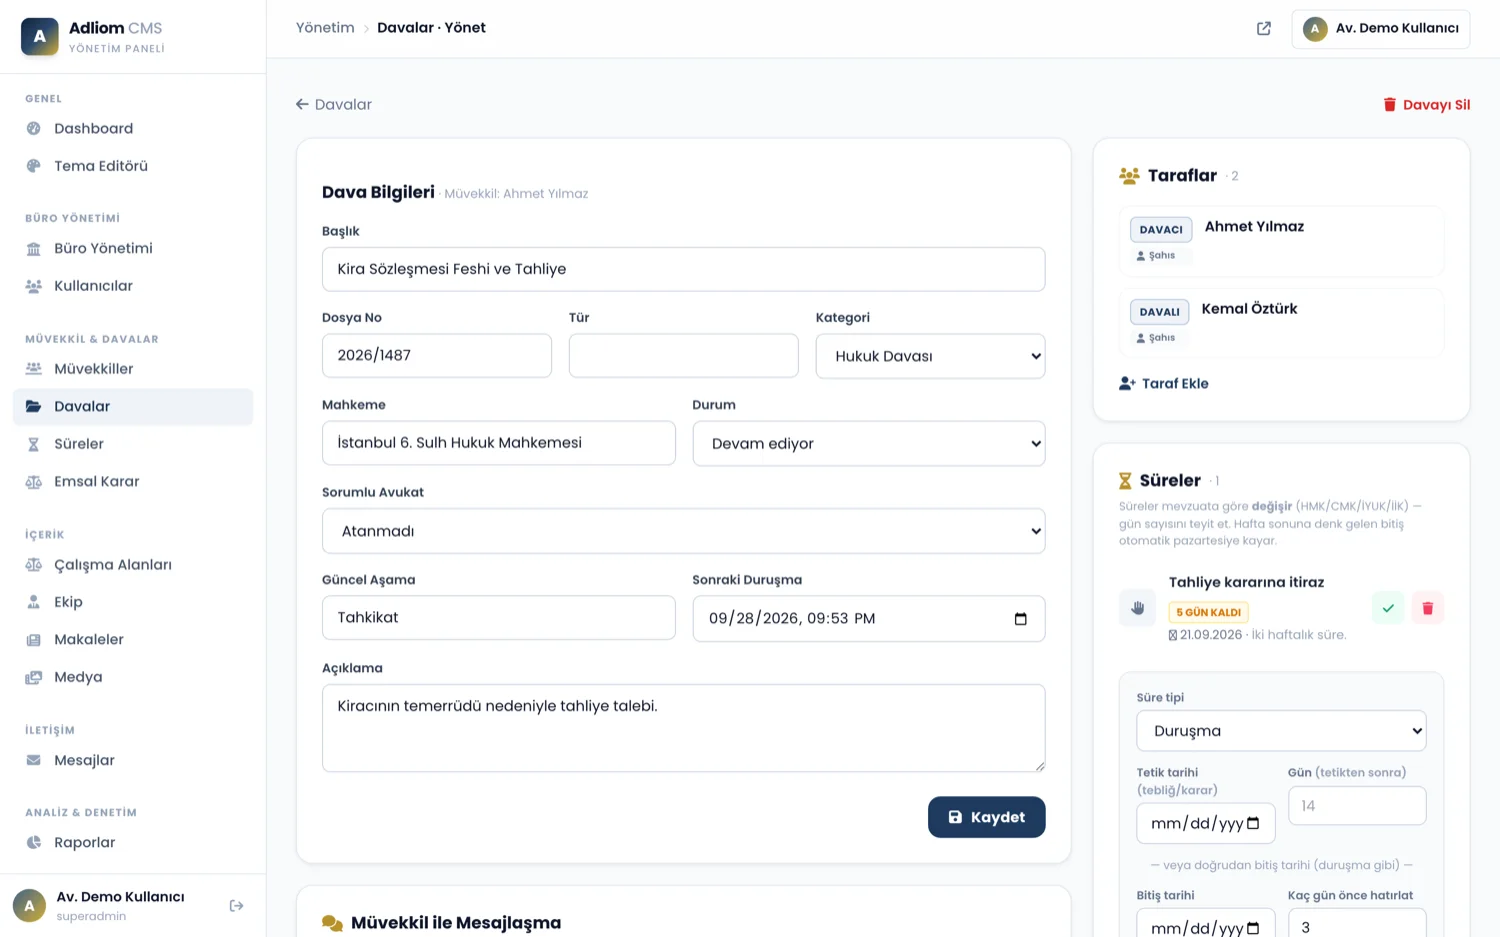Image resolution: width=1500 pixels, height=937 pixels.
Task: Expand the Sorumlu Avukat dropdown
Action: (683, 531)
